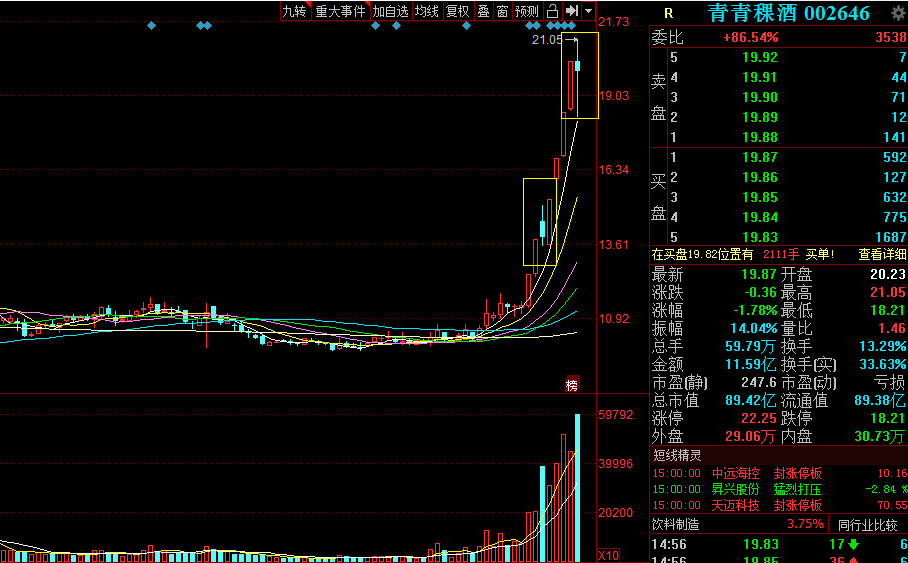The image size is (908, 563).
Task: Click the 最低 value 18.21
Action: (888, 310)
